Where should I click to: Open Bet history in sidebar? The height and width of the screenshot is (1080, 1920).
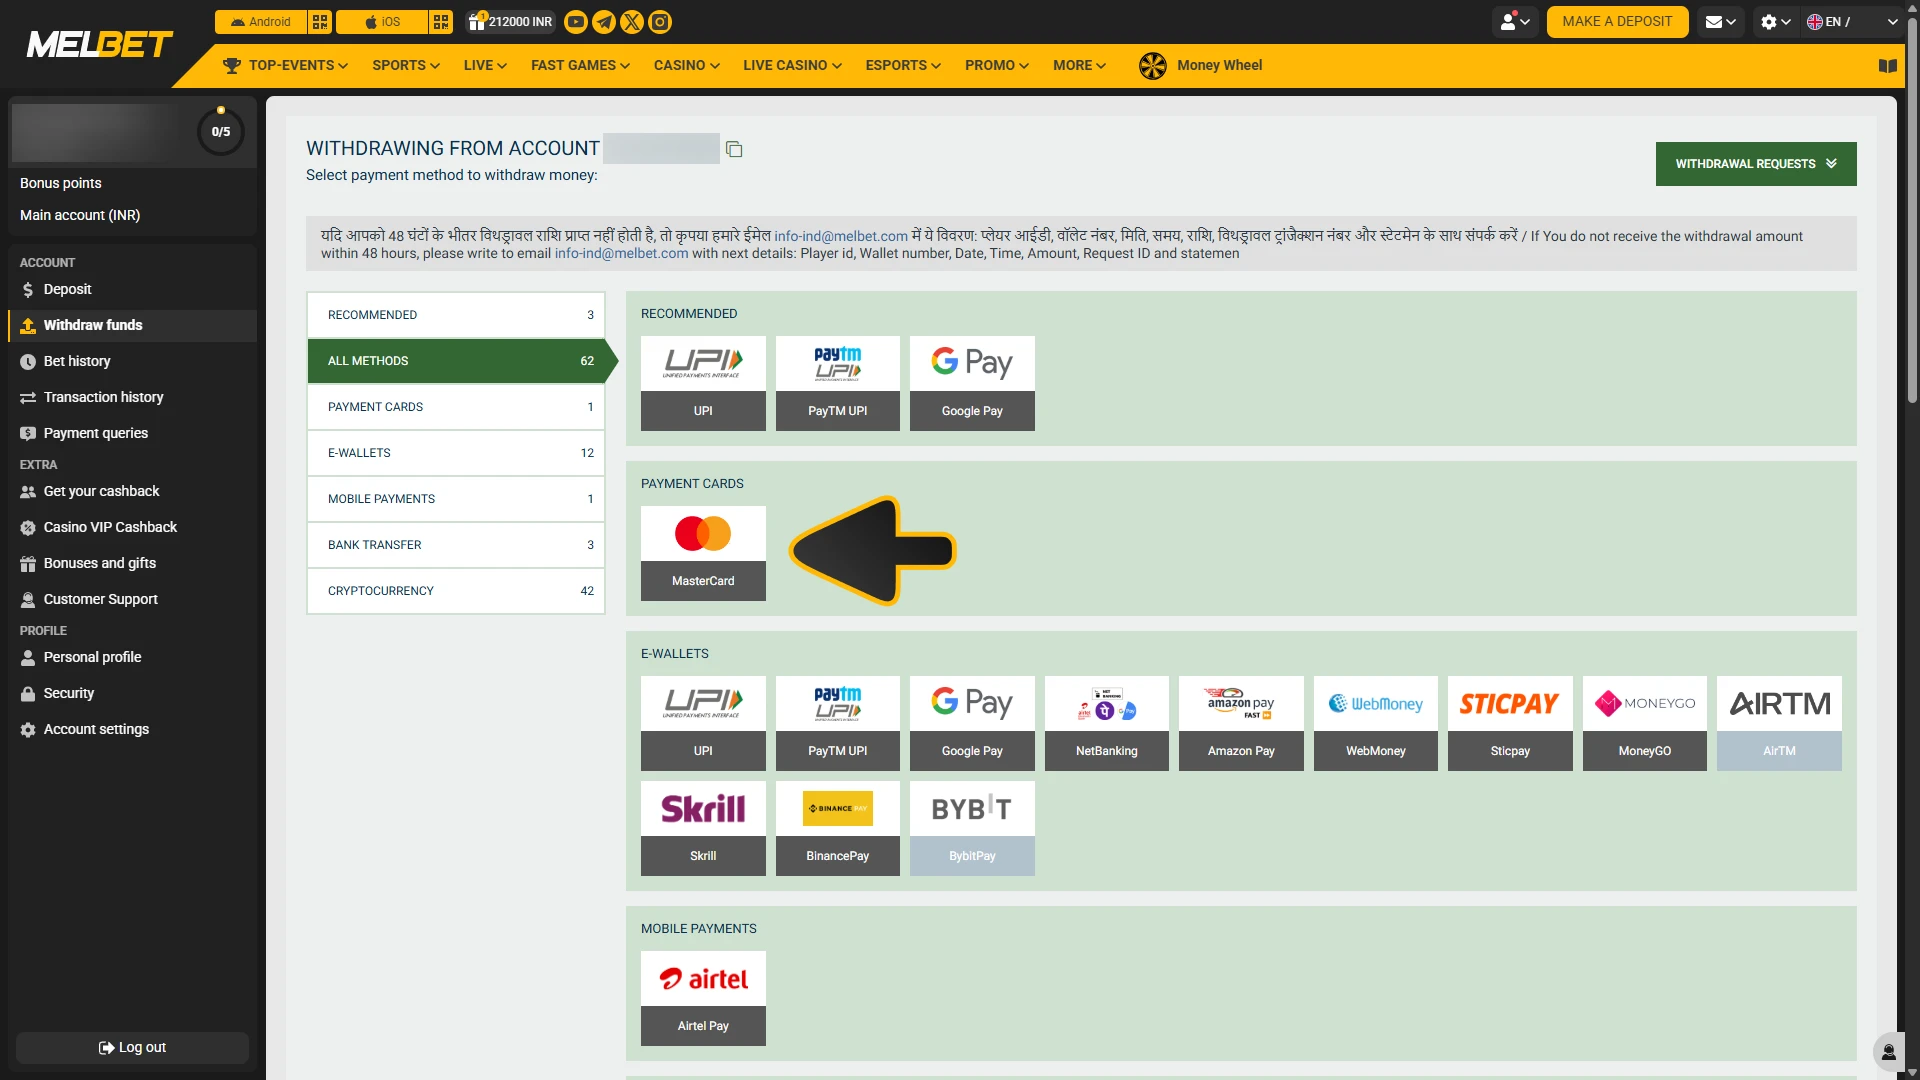[x=132, y=362]
